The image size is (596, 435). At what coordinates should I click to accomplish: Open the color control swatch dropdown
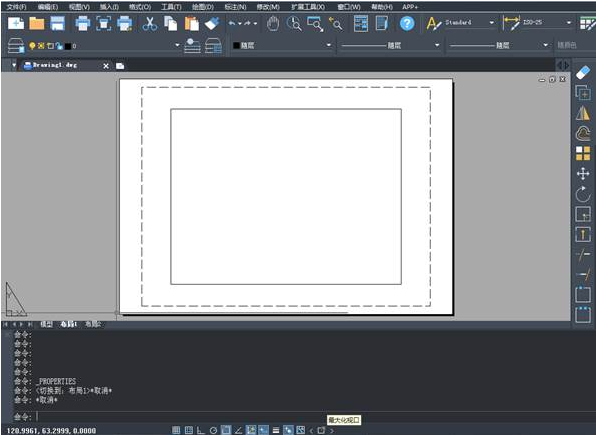click(282, 45)
